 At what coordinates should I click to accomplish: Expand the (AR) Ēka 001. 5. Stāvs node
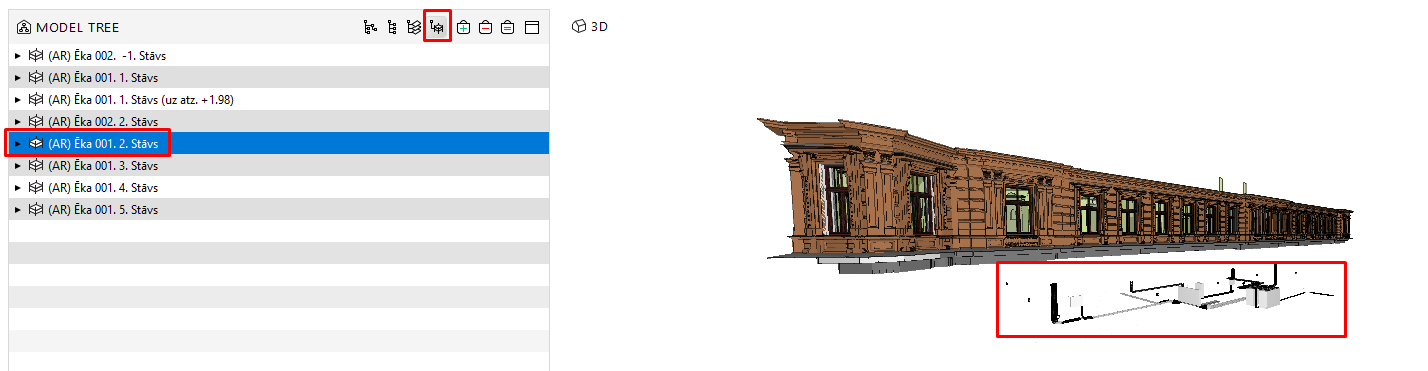tap(17, 209)
